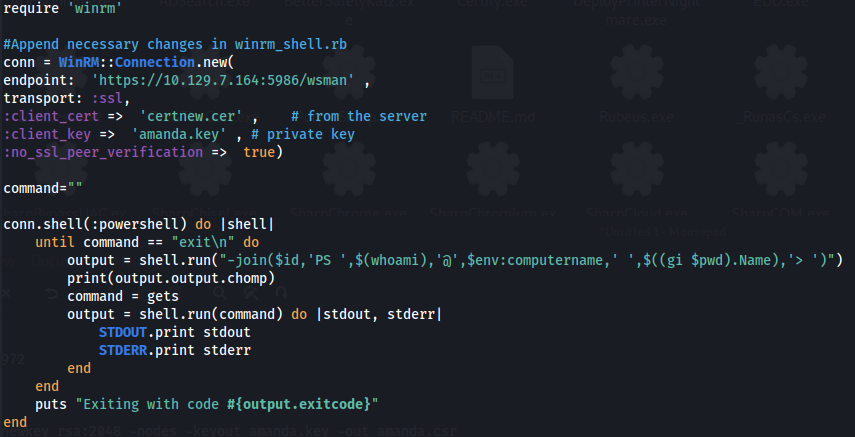The image size is (855, 437).
Task: Click the SharpCOM file label
Action: pos(784,213)
